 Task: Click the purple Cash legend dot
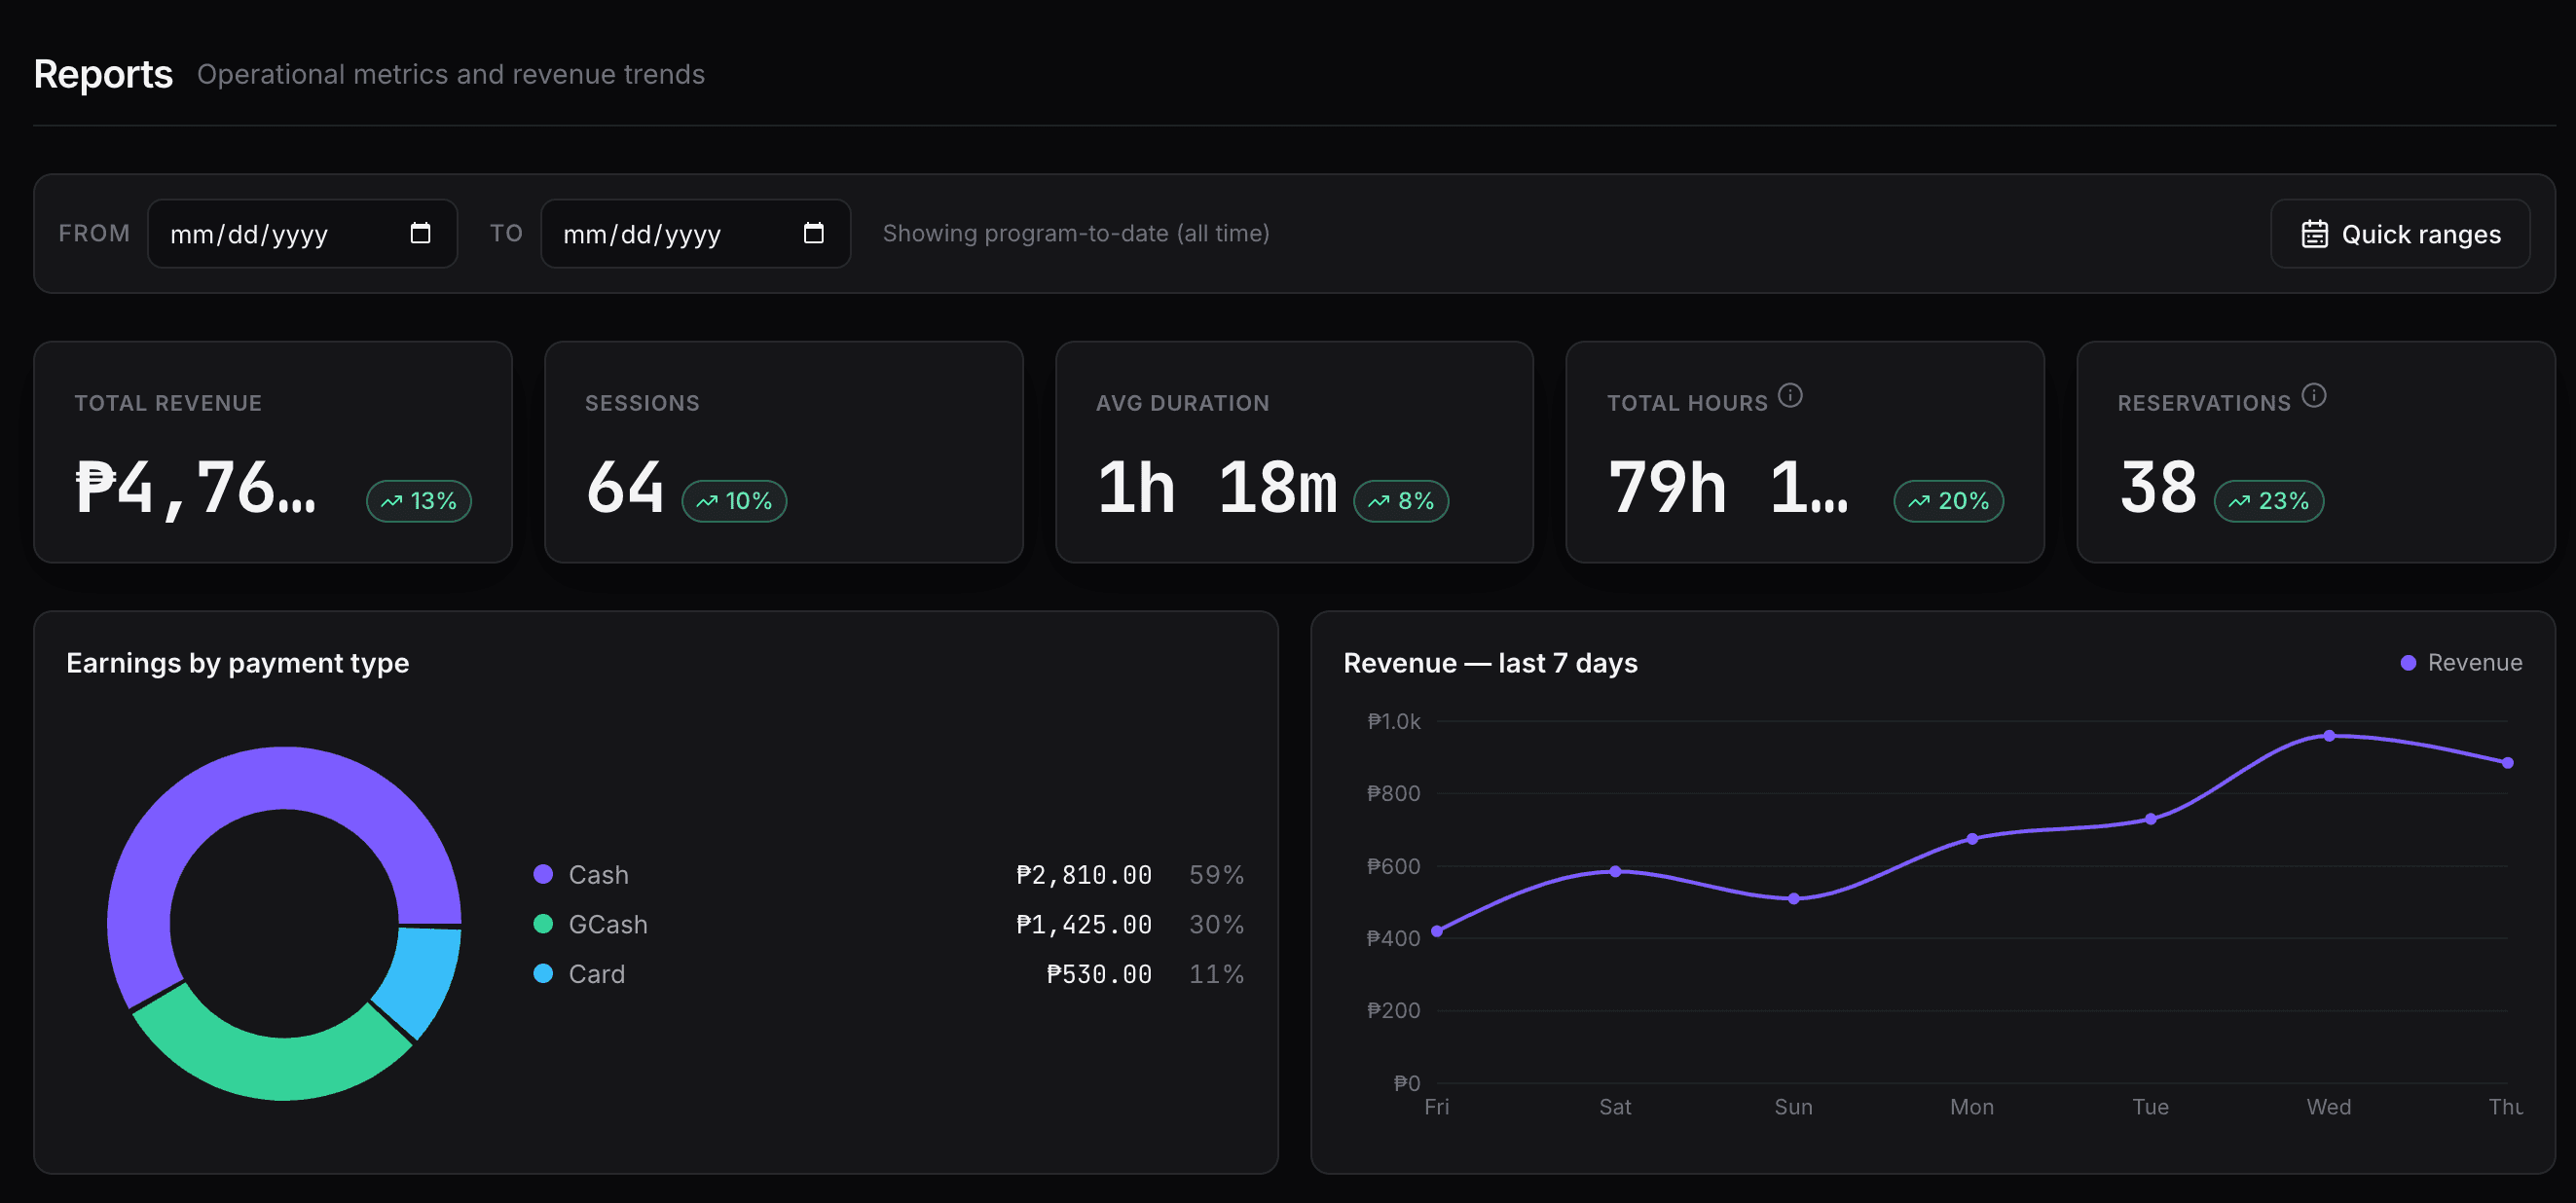(x=543, y=874)
